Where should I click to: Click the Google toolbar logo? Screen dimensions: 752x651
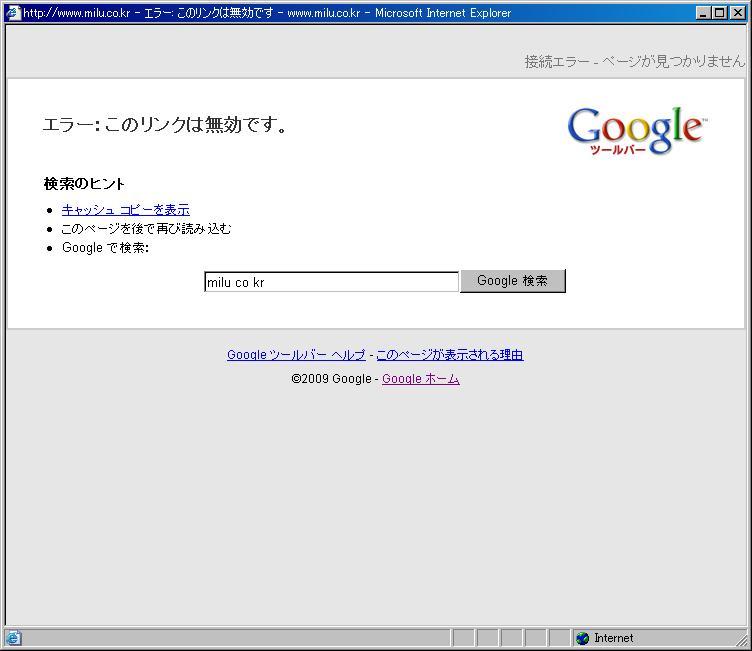[x=635, y=131]
